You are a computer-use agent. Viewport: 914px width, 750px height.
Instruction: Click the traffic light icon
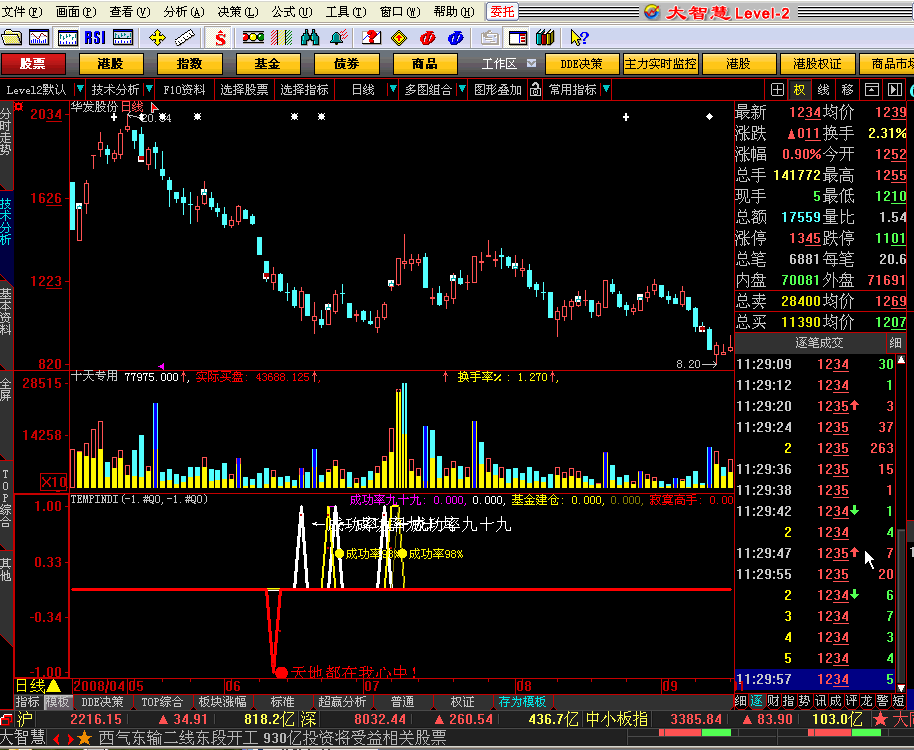pos(254,38)
